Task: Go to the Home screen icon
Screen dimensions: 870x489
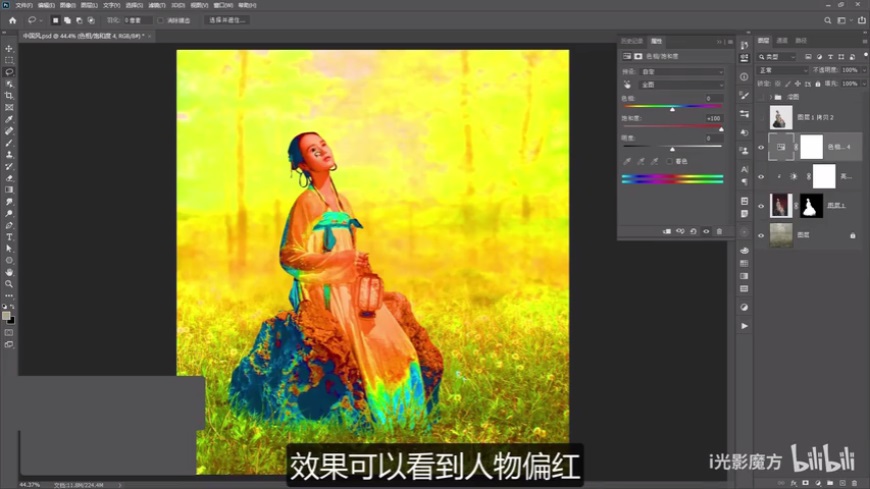Action: (13, 20)
